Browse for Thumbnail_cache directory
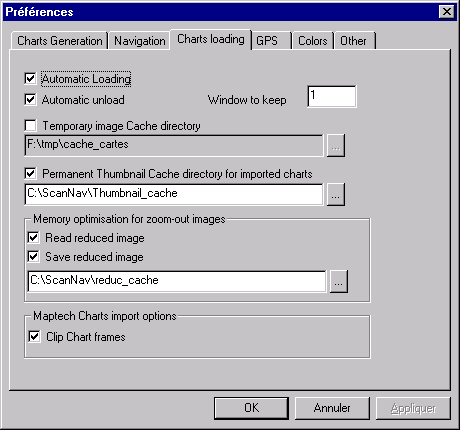Viewport: 460px width, 430px height. (336, 194)
